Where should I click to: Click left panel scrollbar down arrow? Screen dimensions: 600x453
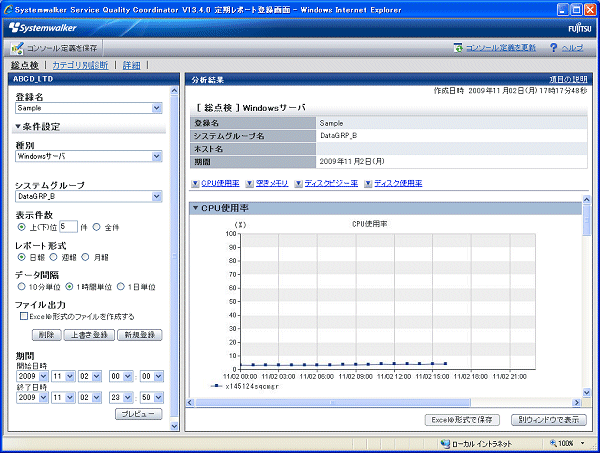(x=174, y=425)
